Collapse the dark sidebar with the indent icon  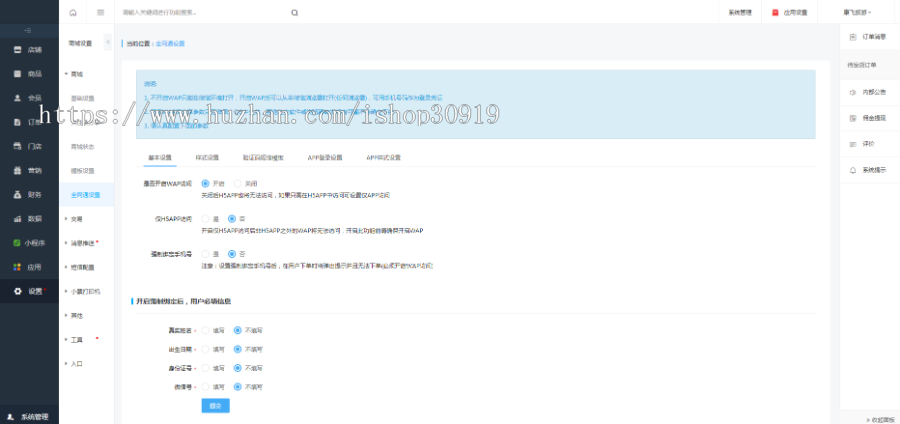28,30
